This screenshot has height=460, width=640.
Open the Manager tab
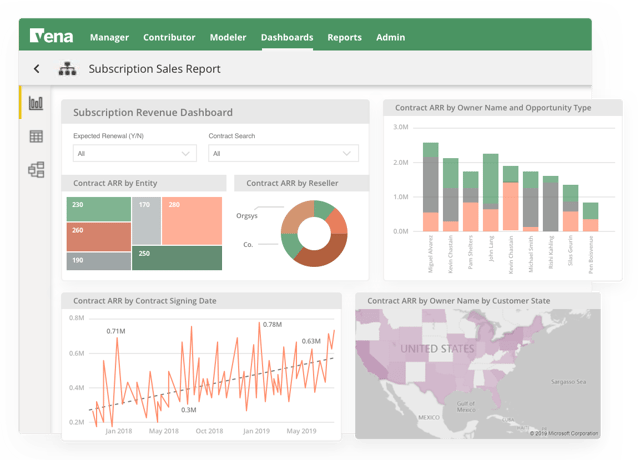(x=109, y=38)
